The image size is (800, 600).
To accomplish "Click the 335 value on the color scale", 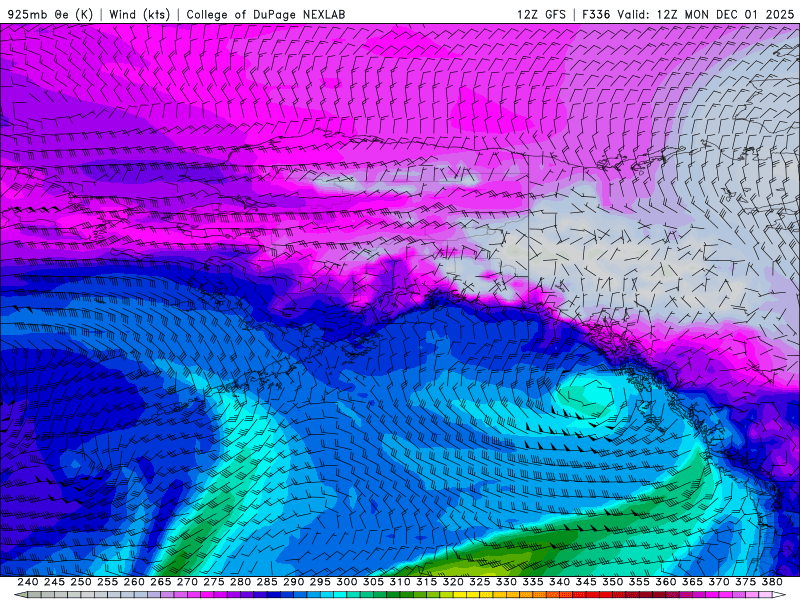I will pos(533,582).
